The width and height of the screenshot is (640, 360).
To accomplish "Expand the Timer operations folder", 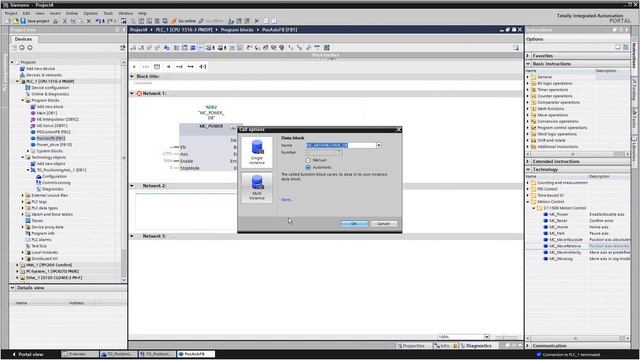I will point(528,90).
